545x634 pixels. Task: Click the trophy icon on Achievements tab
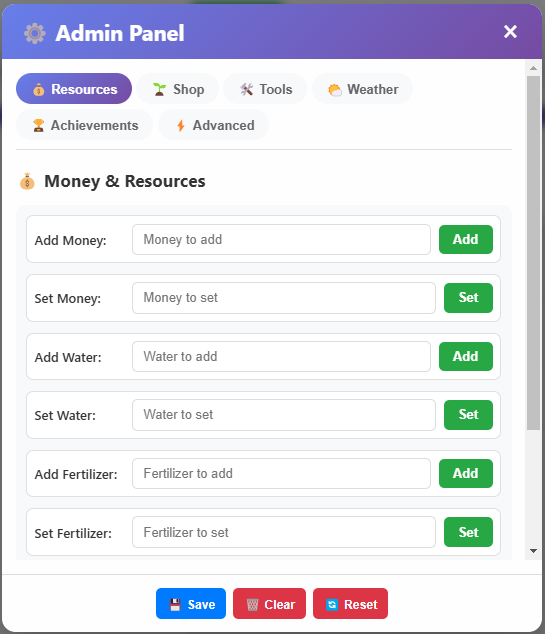coord(38,125)
